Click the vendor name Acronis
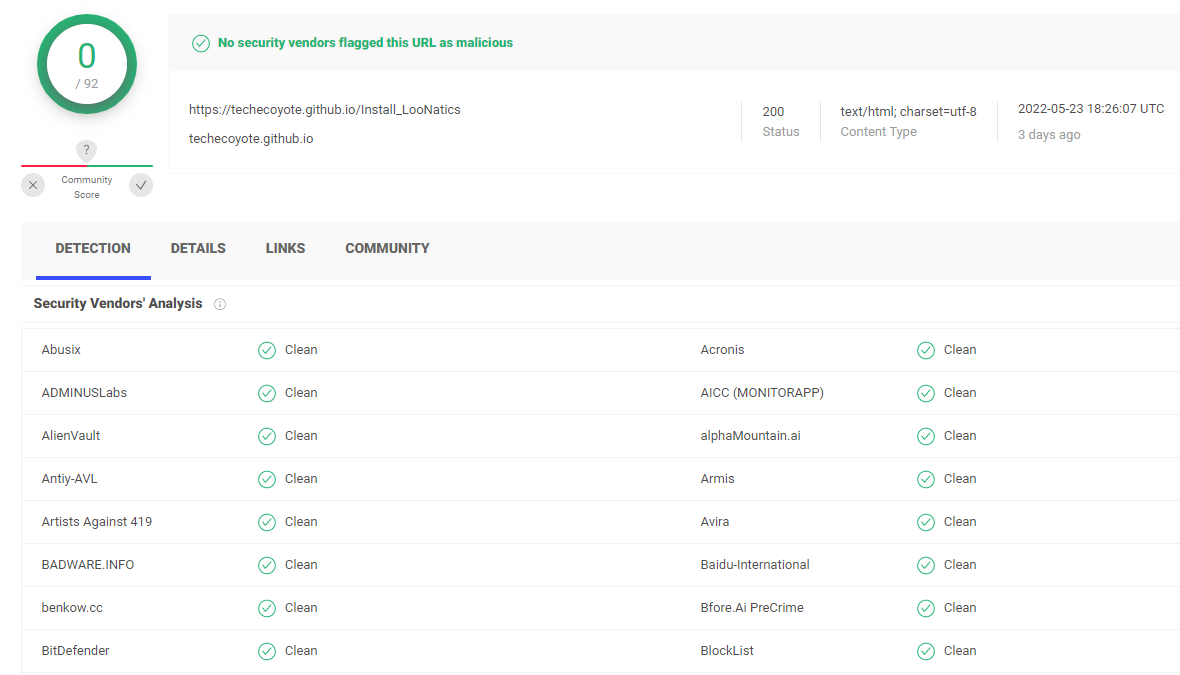1180x675 pixels. (722, 350)
